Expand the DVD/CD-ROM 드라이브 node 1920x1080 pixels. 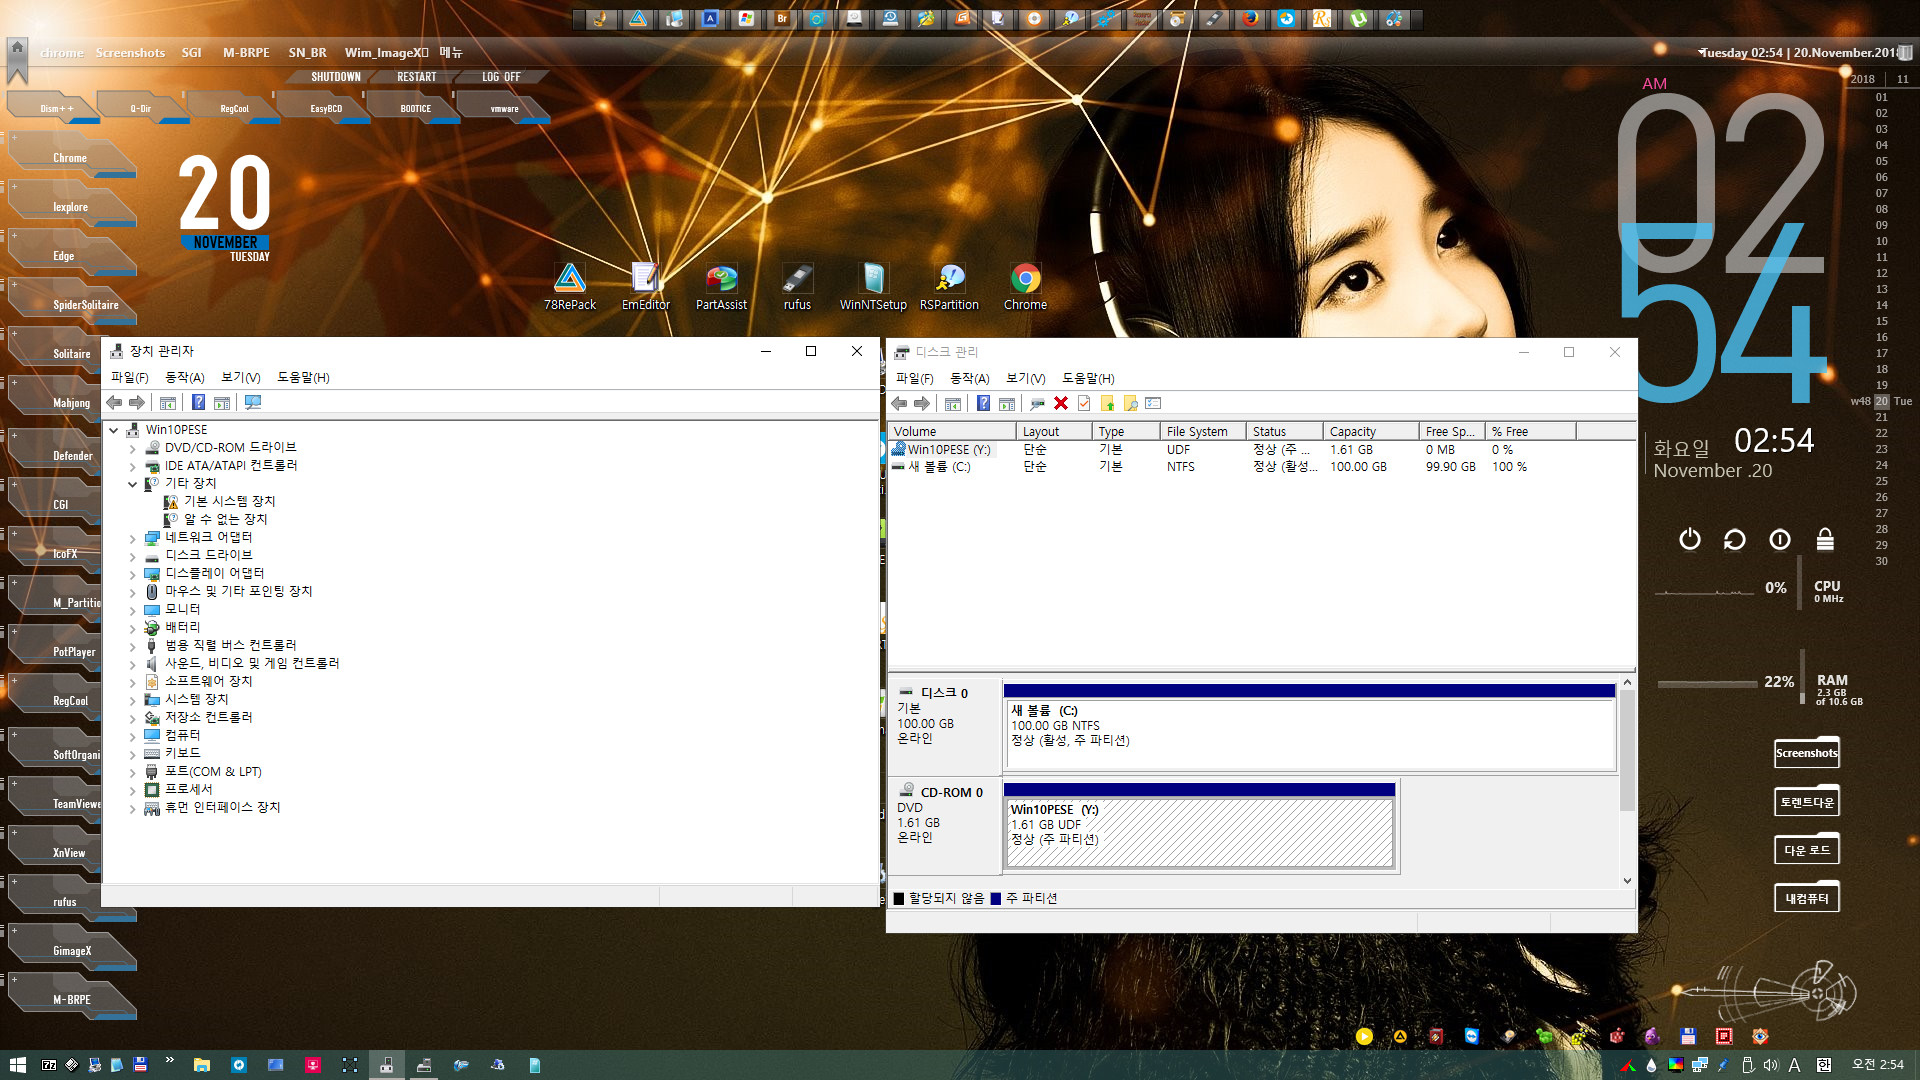coord(132,448)
